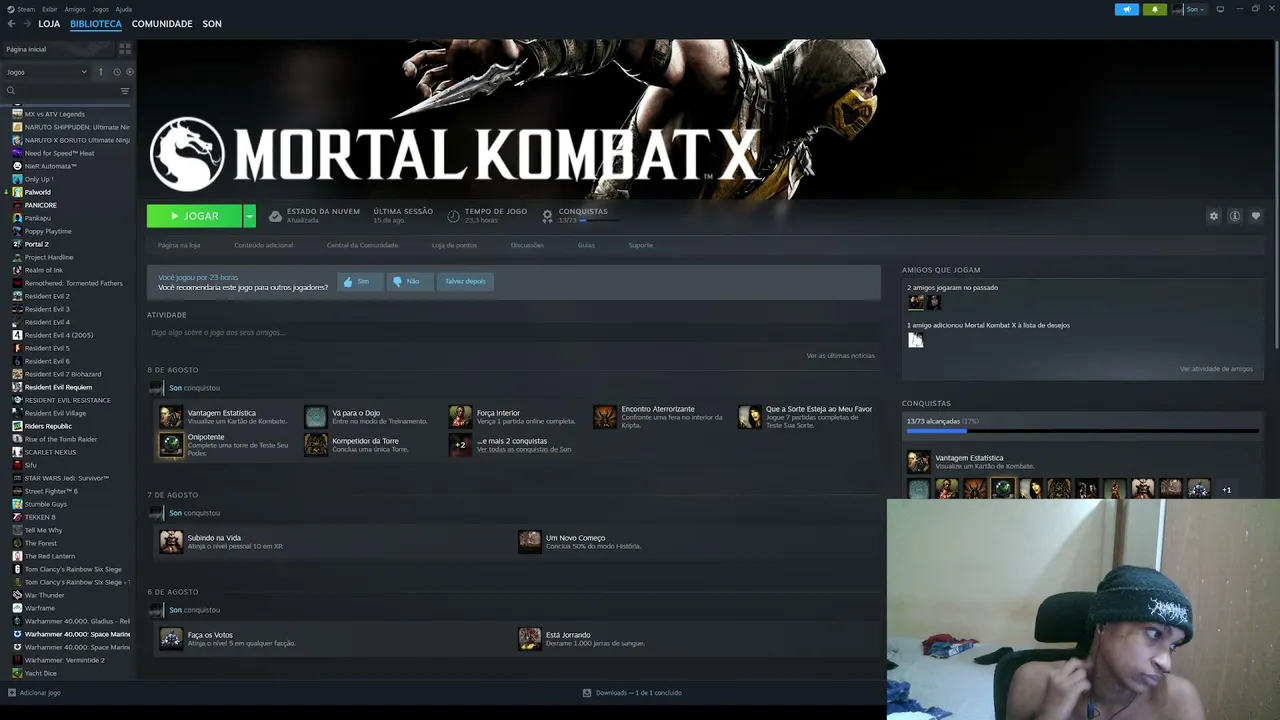Image resolution: width=1280 pixels, height=720 pixels.
Task: Open the Amigos menu
Action: tap(75, 9)
